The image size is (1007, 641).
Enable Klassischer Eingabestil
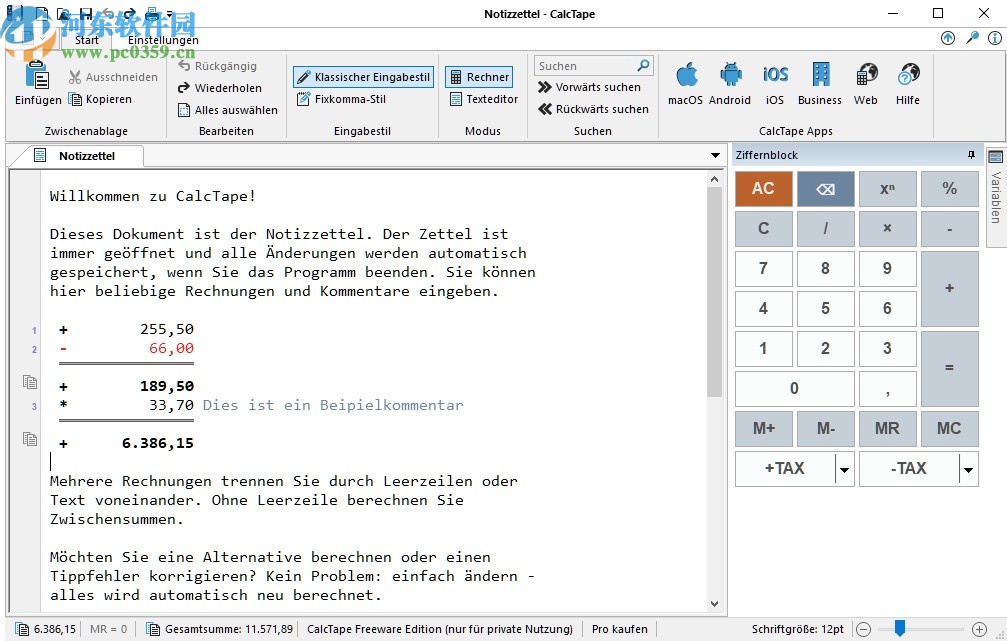click(x=363, y=77)
